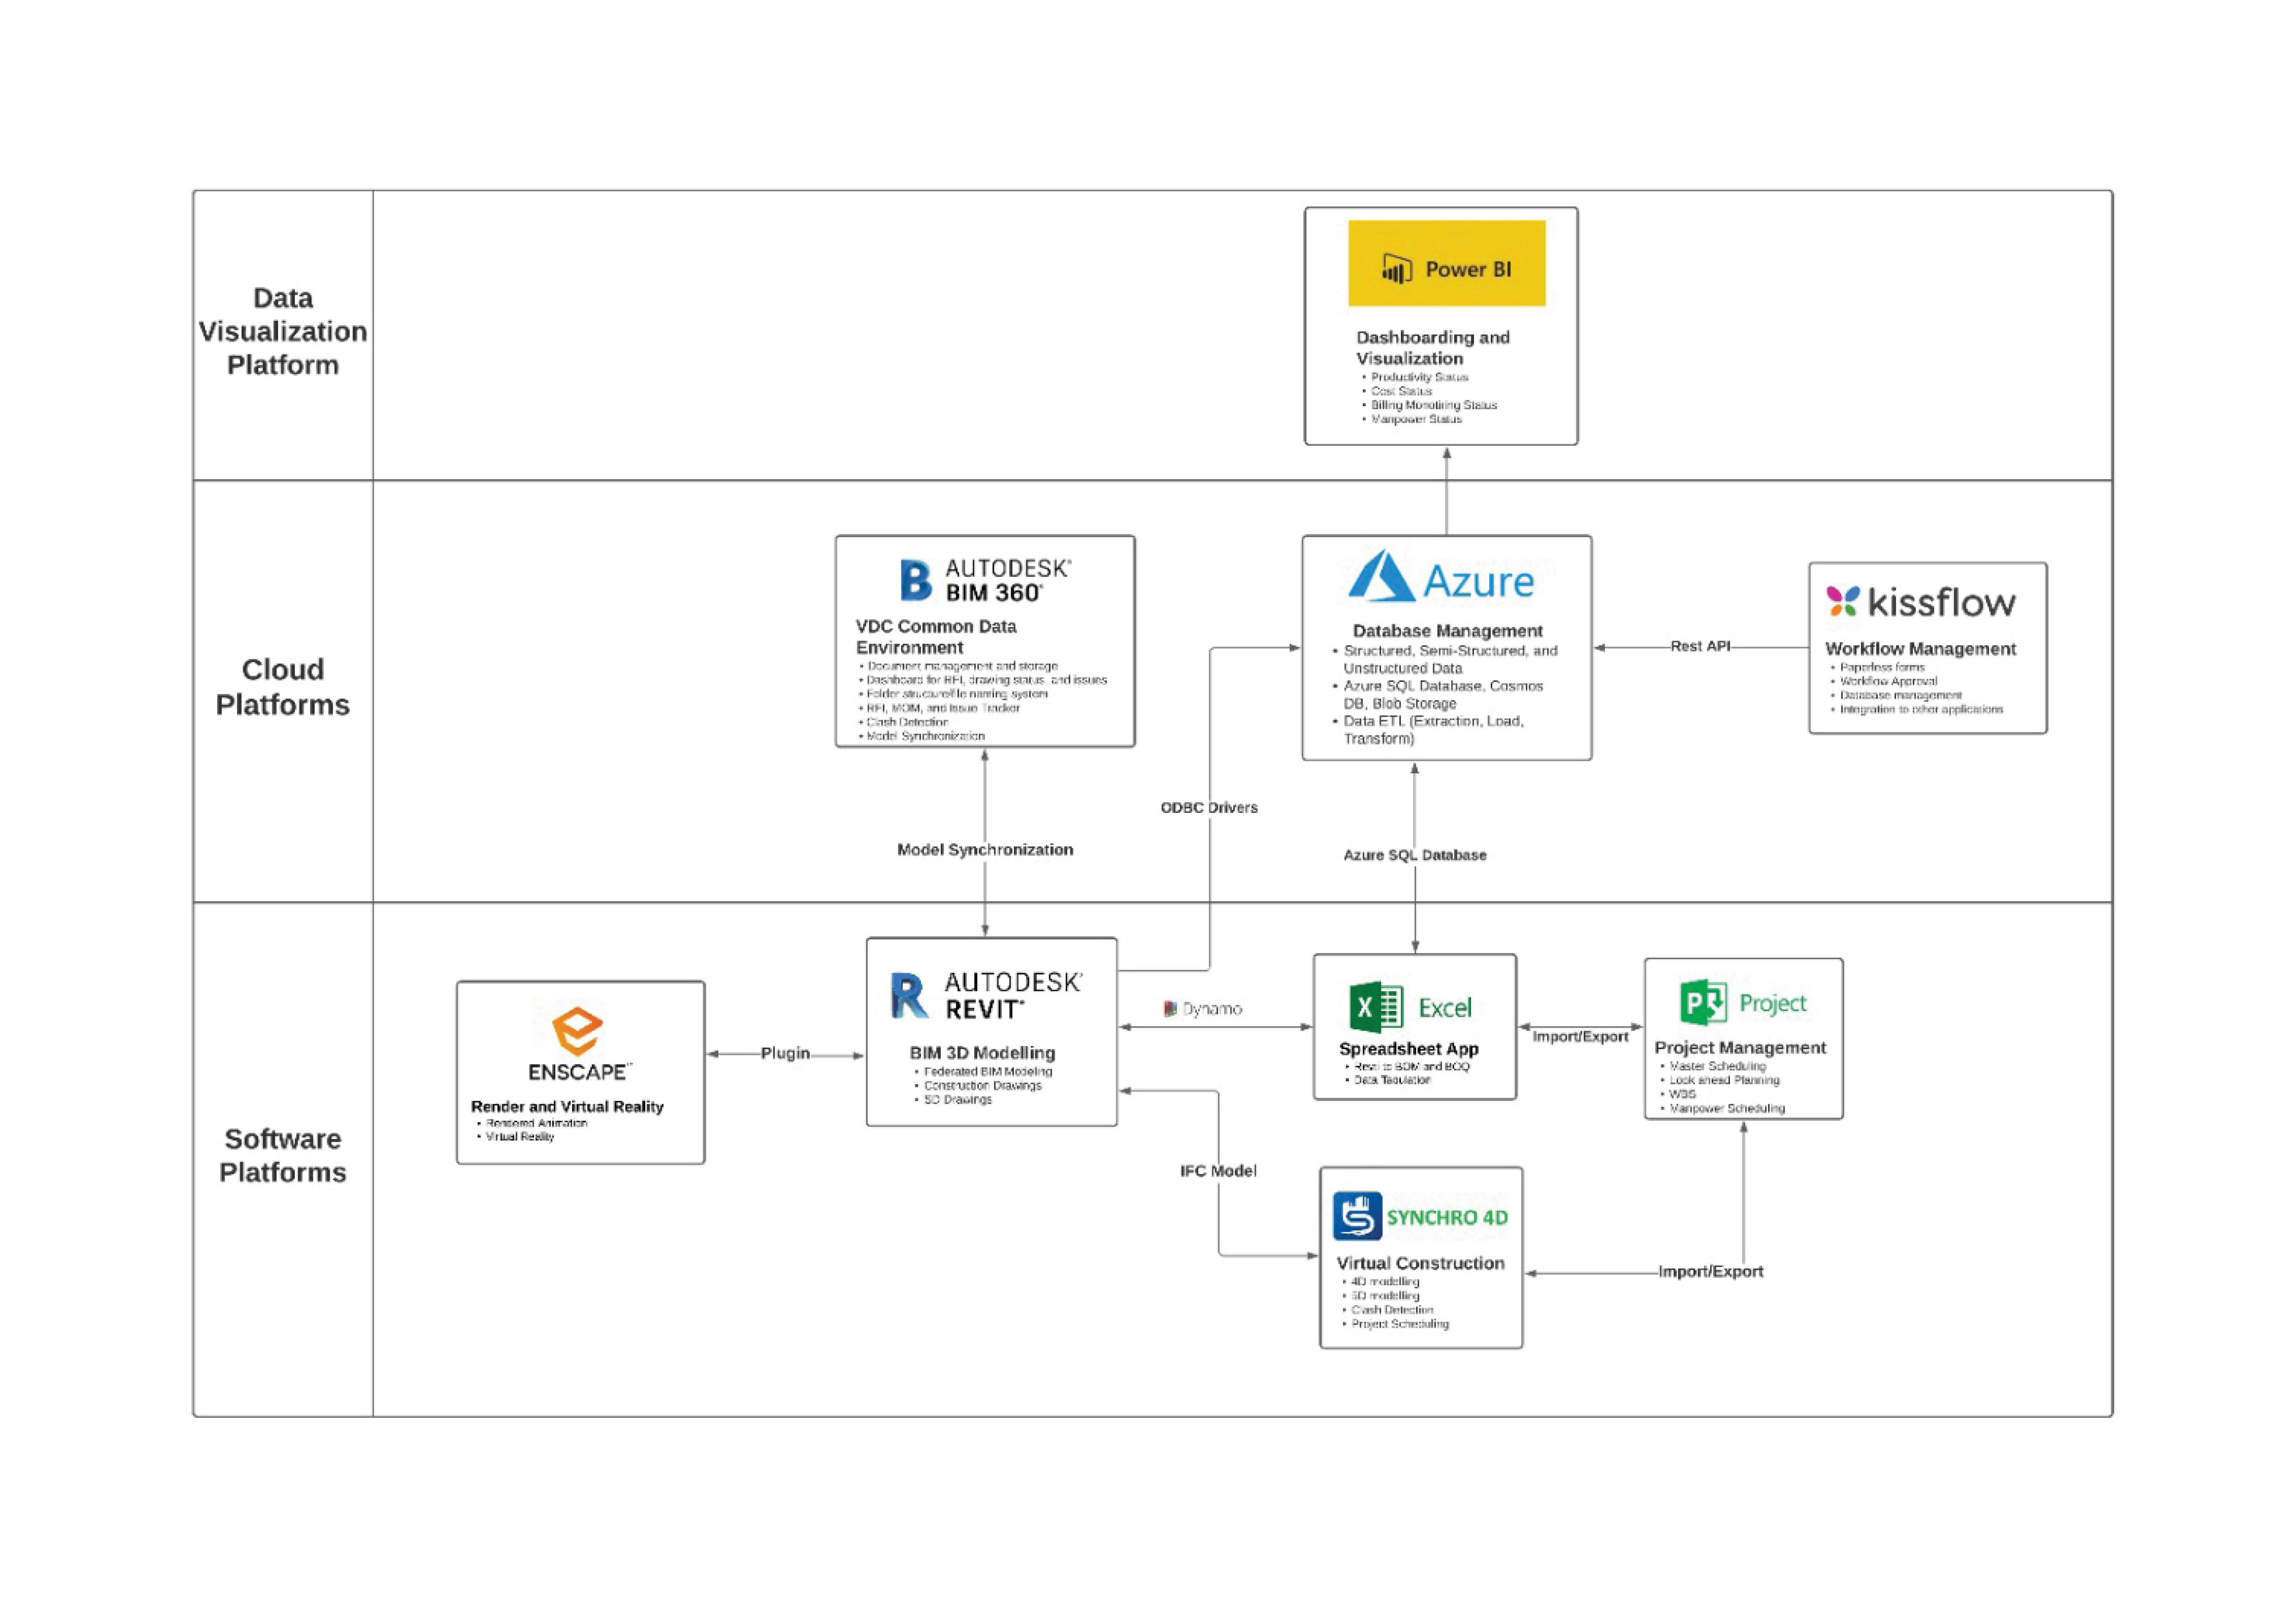Click the Workflow Management heading
The height and width of the screenshot is (1624, 2296).
coord(1920,649)
